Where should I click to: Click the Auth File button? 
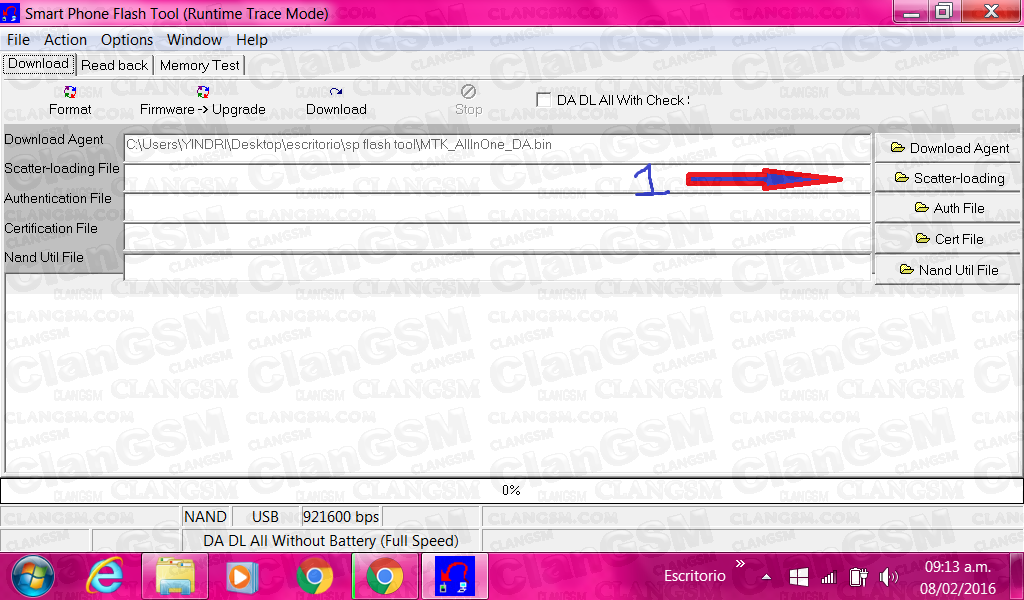pos(949,208)
